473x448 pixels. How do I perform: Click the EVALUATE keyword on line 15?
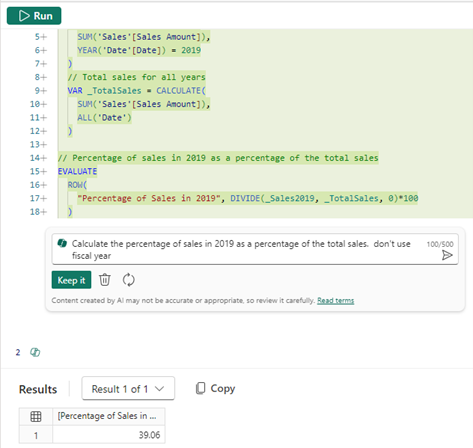77,171
